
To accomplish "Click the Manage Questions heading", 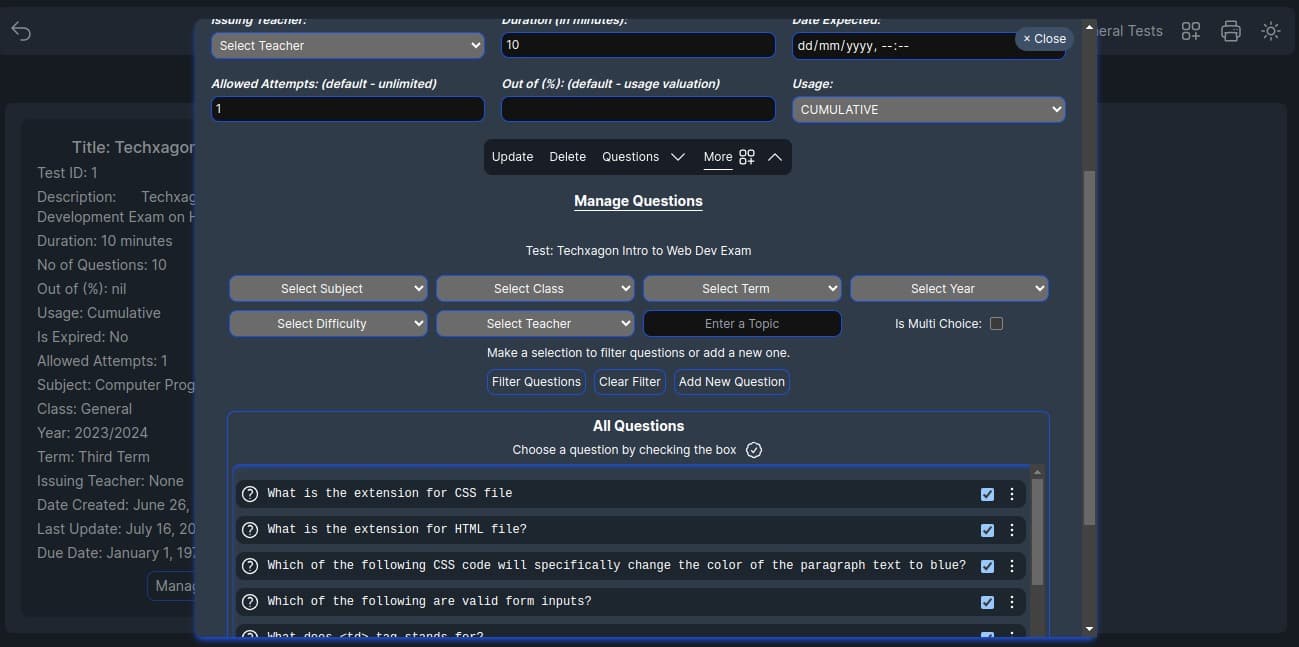I will [x=638, y=201].
